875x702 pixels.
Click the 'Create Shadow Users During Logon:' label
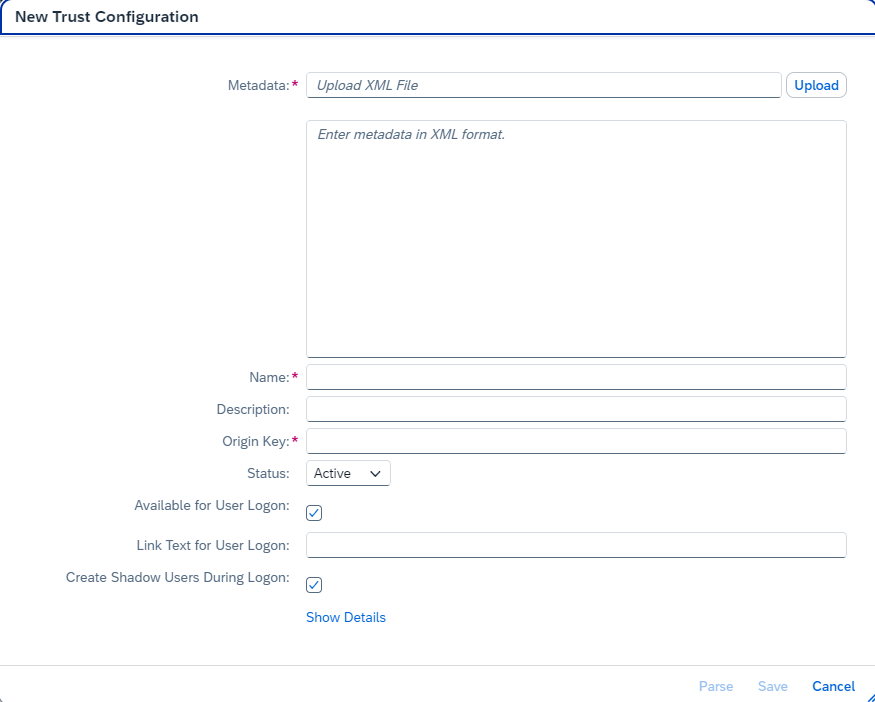point(177,577)
